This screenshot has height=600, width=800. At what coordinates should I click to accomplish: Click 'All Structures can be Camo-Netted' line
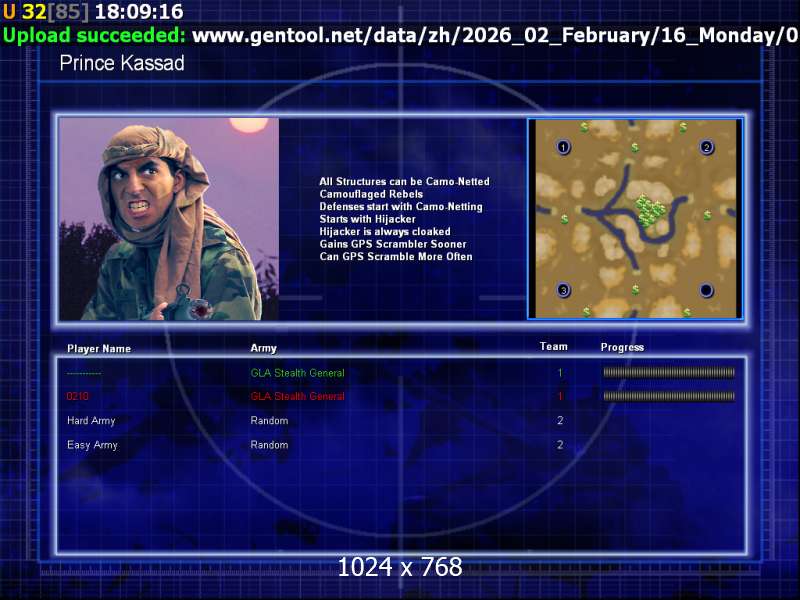(405, 182)
